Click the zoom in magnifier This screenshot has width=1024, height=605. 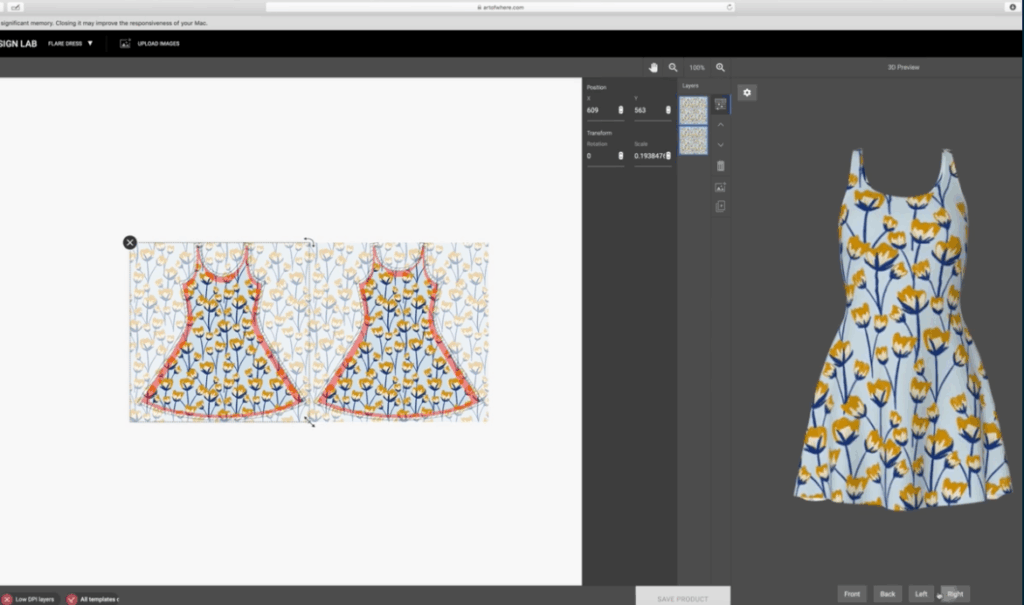(x=720, y=67)
